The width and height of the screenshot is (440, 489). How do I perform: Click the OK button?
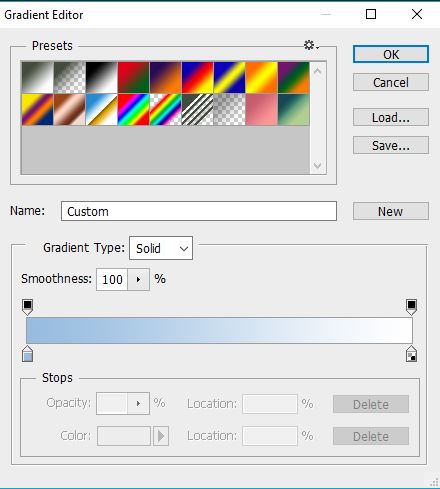point(391,54)
